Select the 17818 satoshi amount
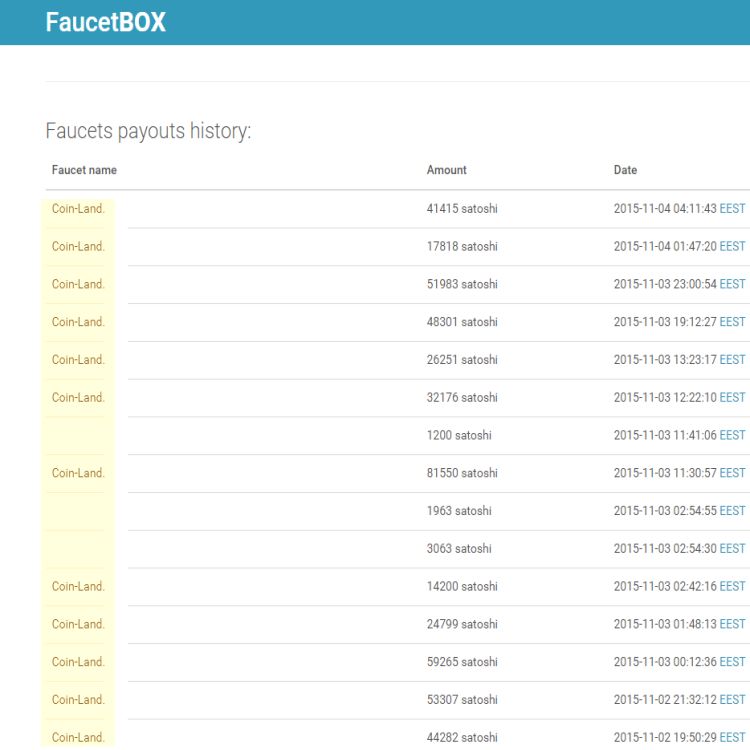The height and width of the screenshot is (750, 750). (x=462, y=246)
